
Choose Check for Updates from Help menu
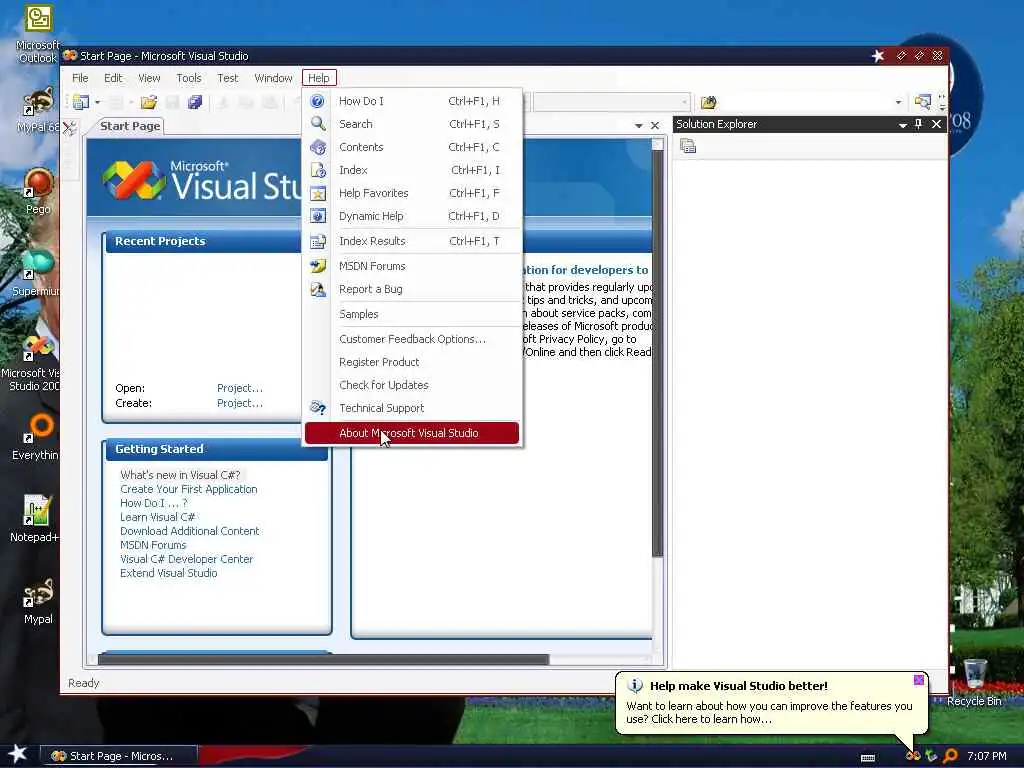pos(412,385)
